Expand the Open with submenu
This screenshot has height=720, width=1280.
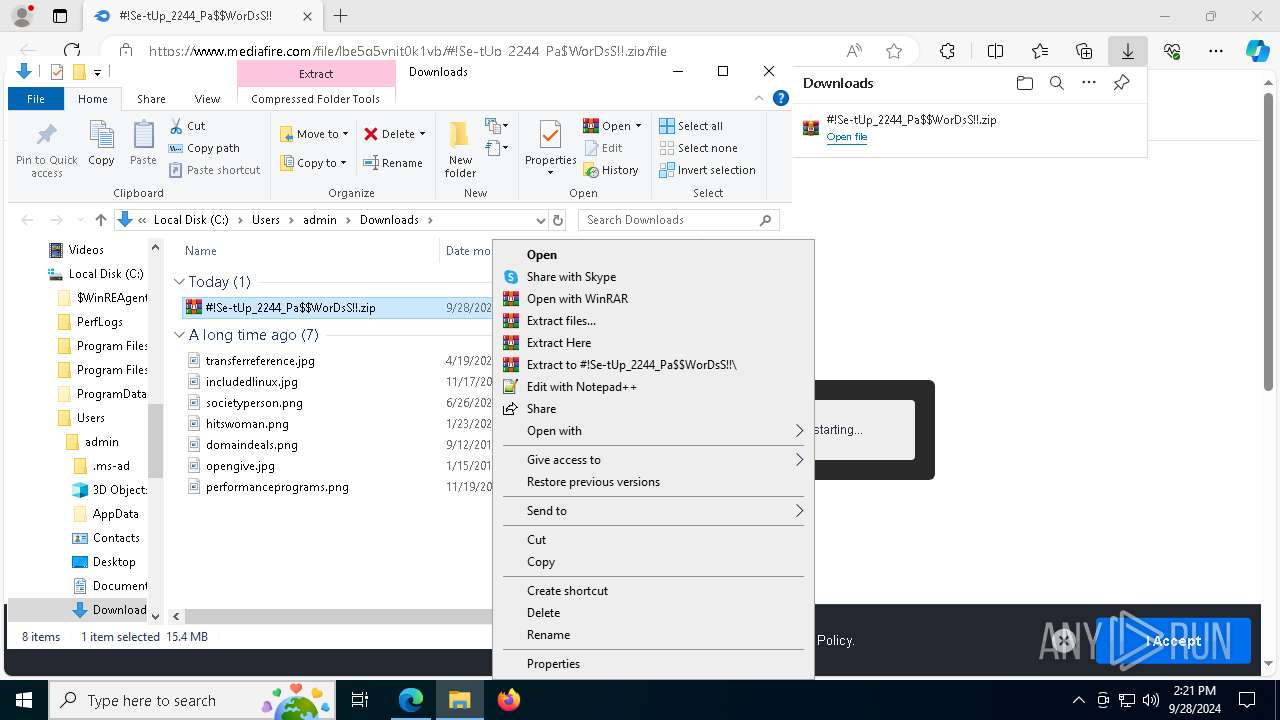click(x=654, y=431)
